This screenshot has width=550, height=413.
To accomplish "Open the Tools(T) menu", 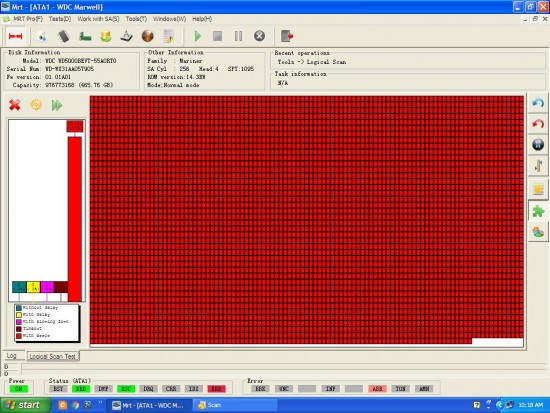I will (136, 19).
